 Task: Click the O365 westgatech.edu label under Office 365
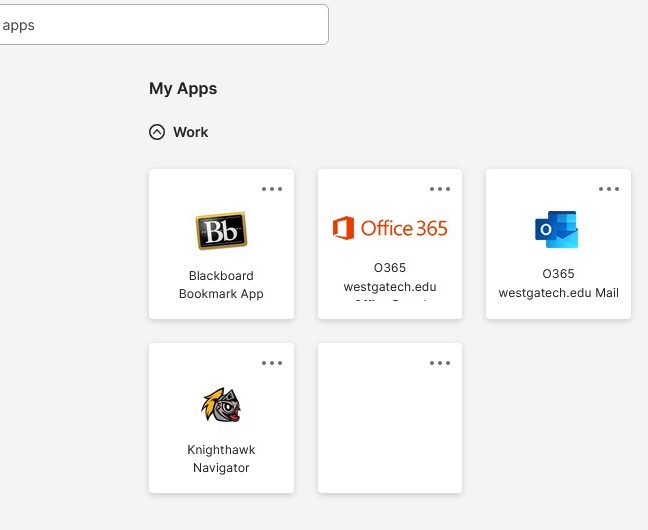390,277
